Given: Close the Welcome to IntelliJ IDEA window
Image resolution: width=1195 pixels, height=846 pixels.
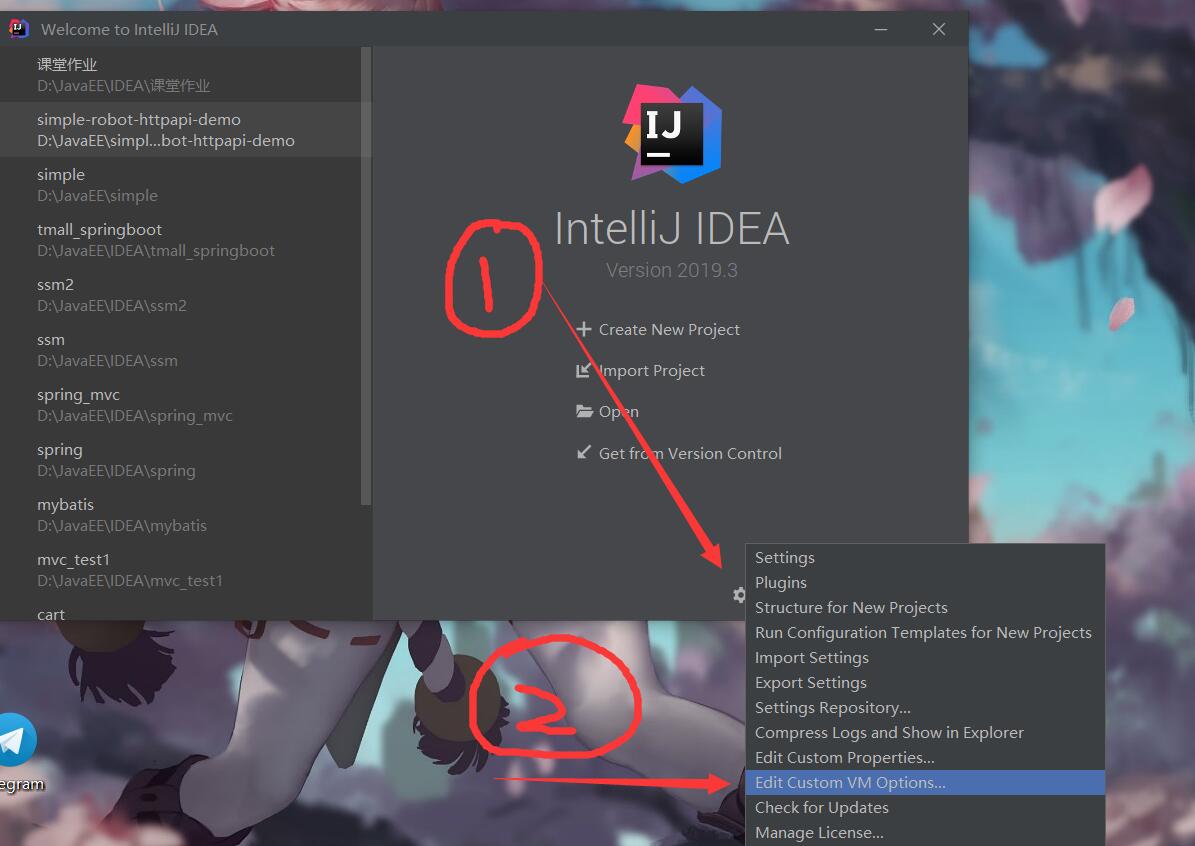Looking at the screenshot, I should pos(939,29).
